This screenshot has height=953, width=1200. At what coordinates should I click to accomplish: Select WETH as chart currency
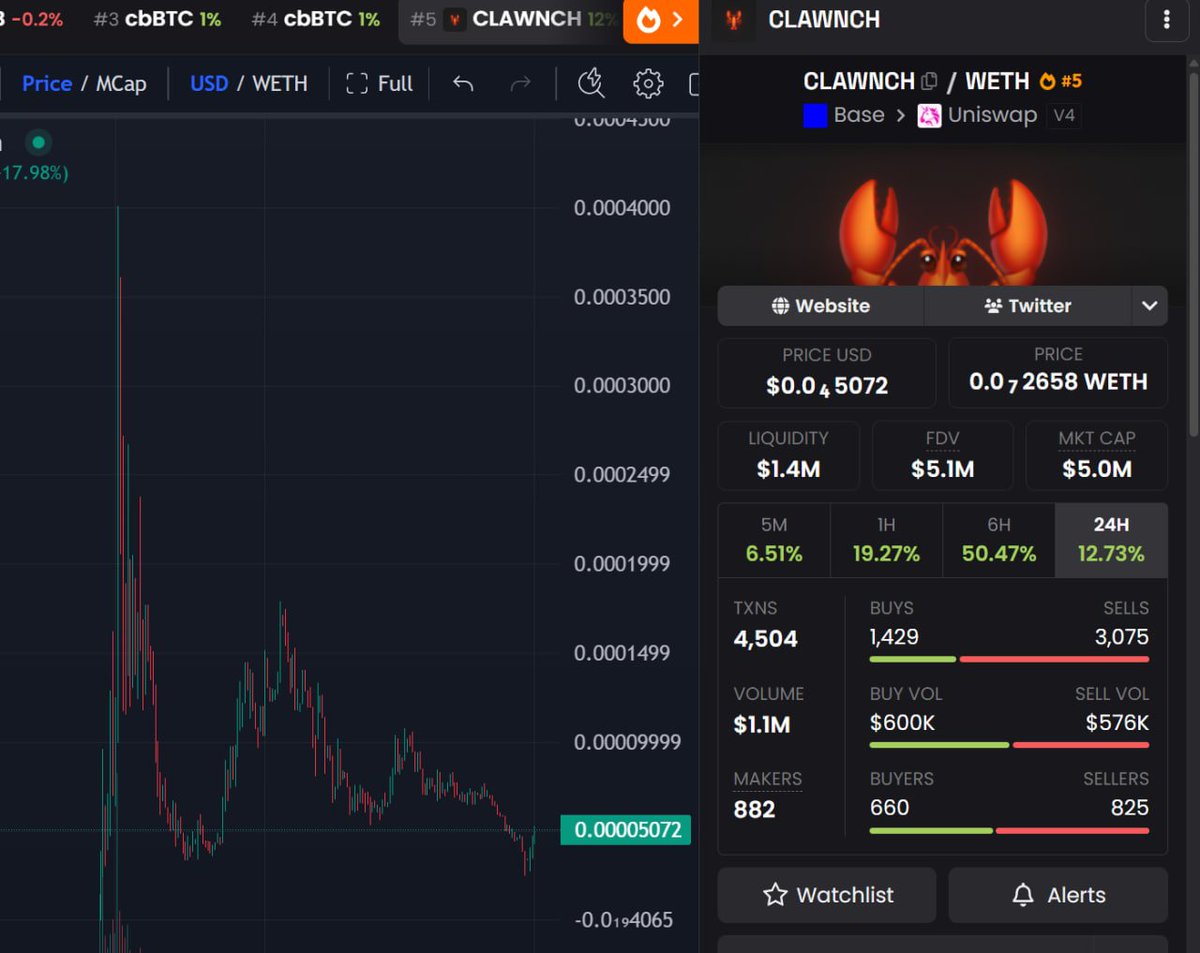[280, 84]
